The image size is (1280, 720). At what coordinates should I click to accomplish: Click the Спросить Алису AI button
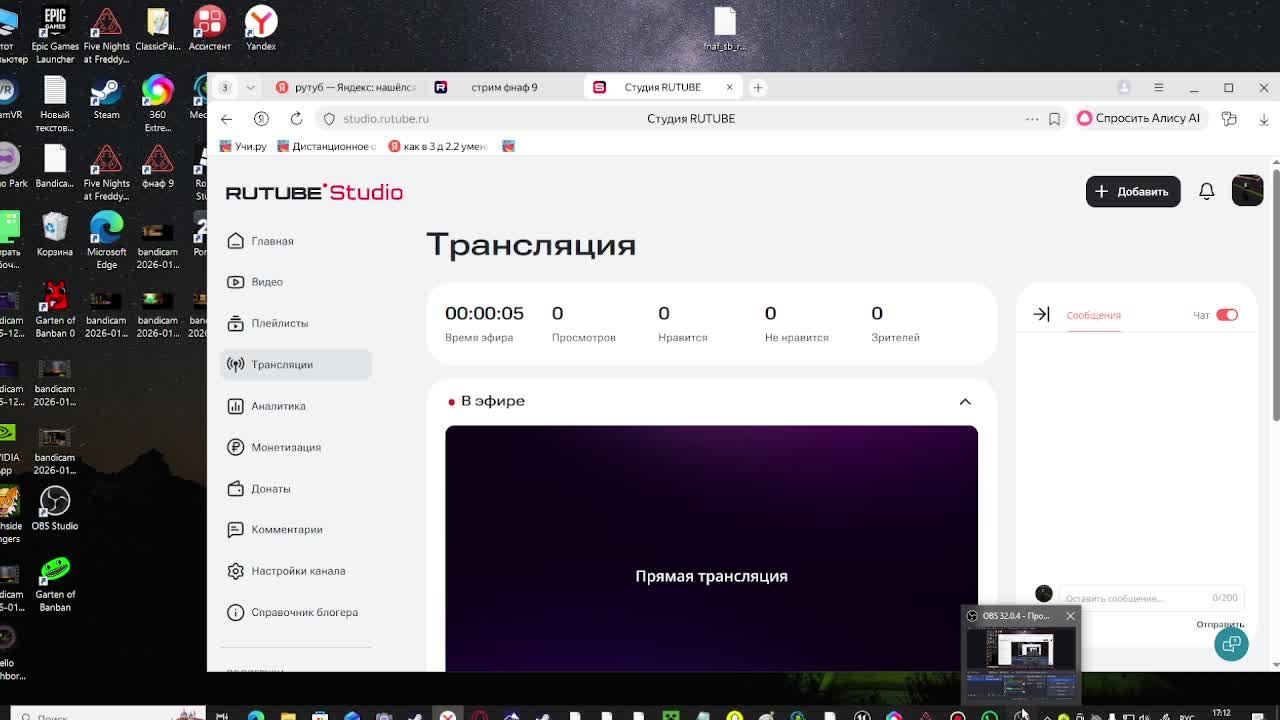point(1138,118)
